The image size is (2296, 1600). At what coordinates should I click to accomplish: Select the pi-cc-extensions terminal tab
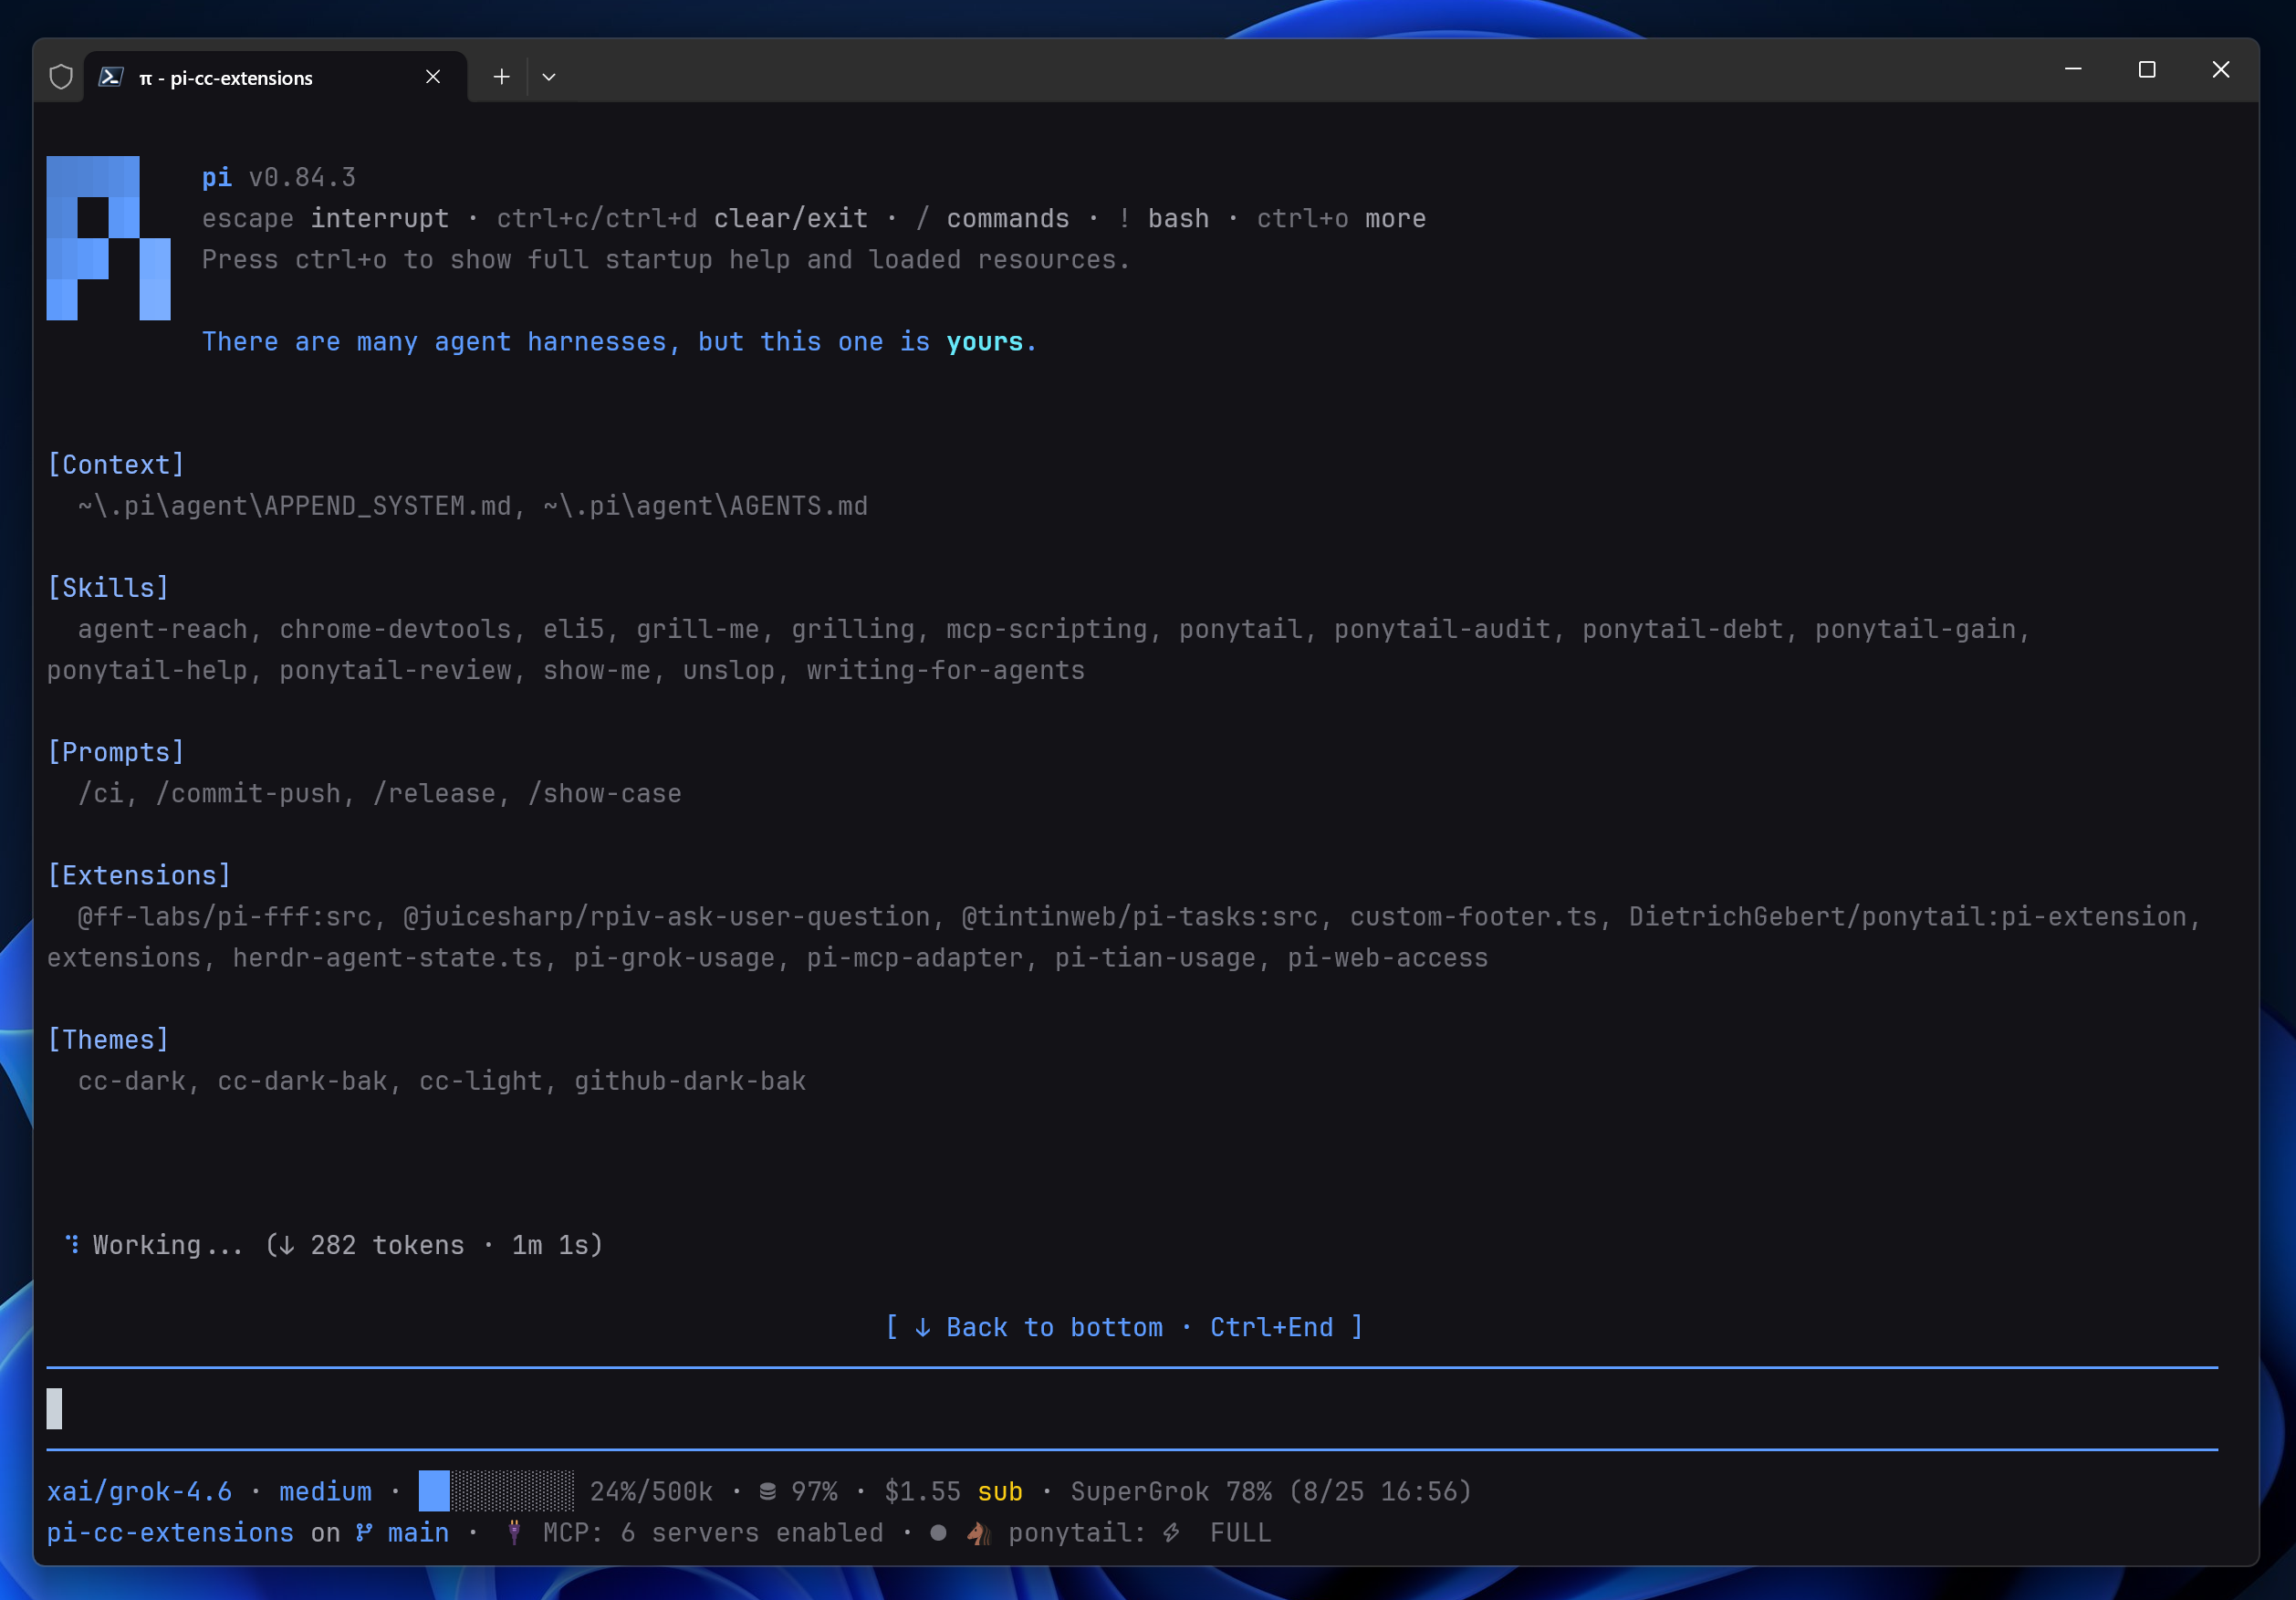coord(275,77)
